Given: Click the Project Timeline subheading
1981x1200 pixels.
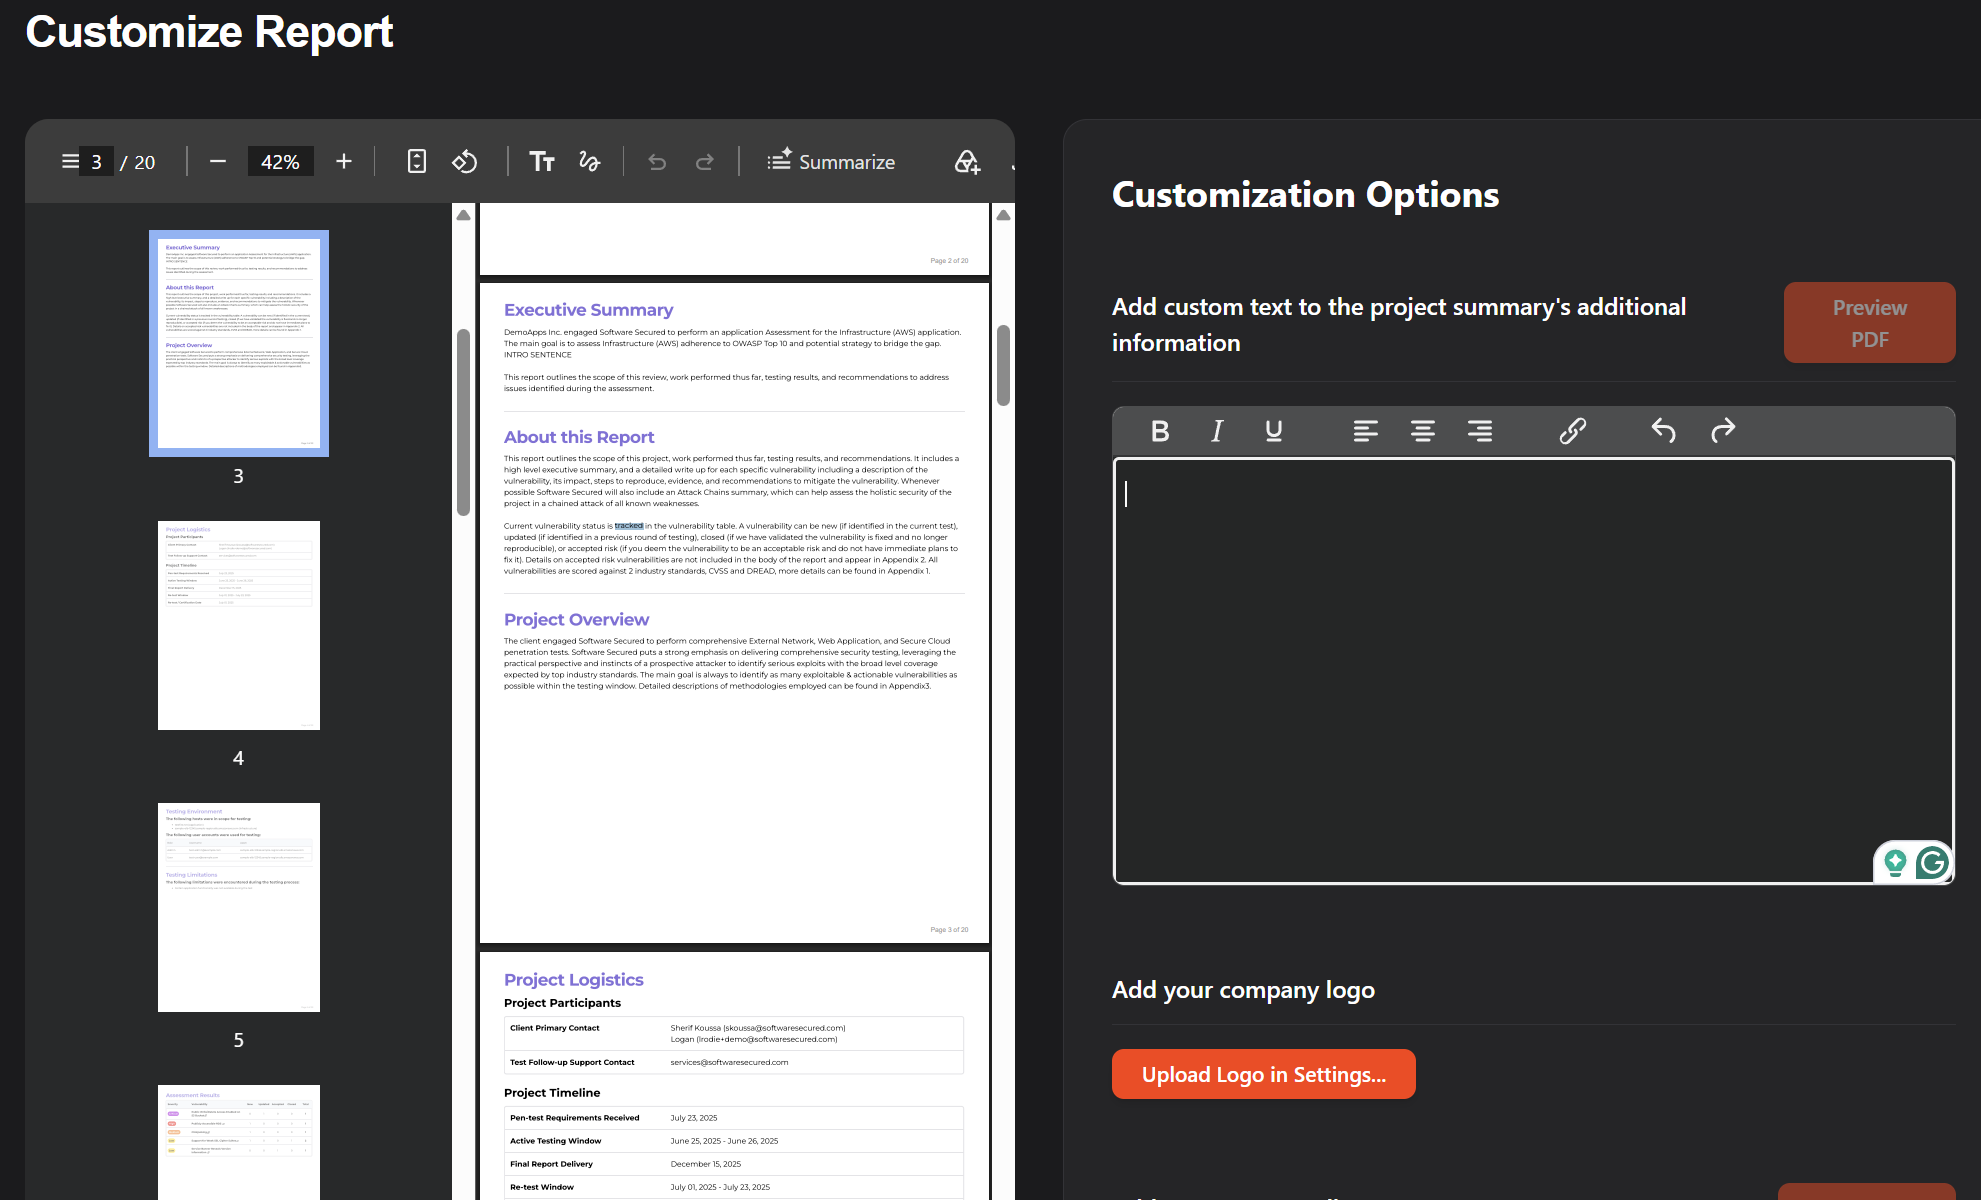Looking at the screenshot, I should [x=552, y=1093].
